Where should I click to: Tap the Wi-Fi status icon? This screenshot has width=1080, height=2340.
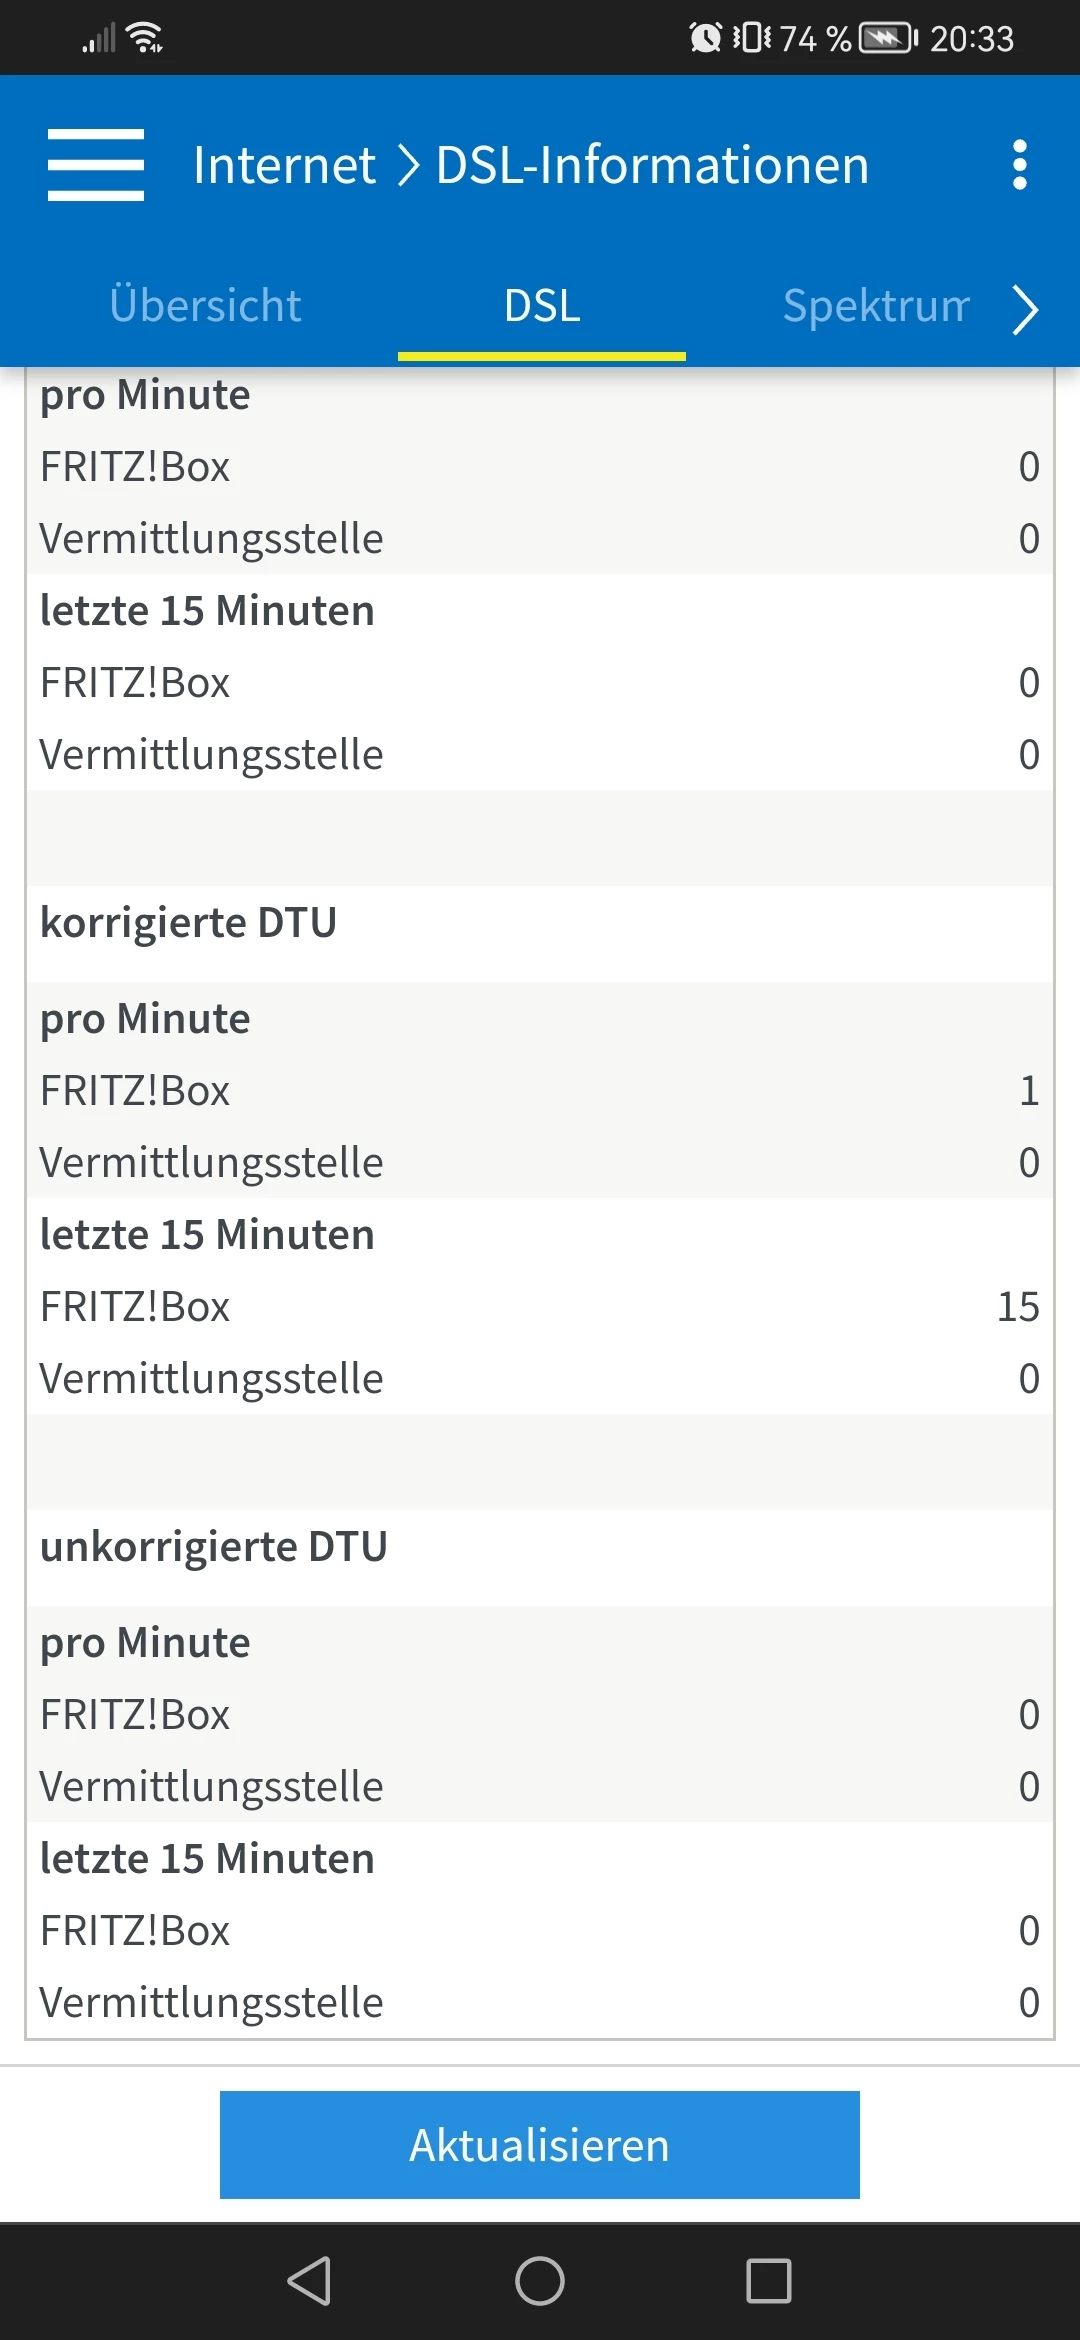tap(146, 38)
